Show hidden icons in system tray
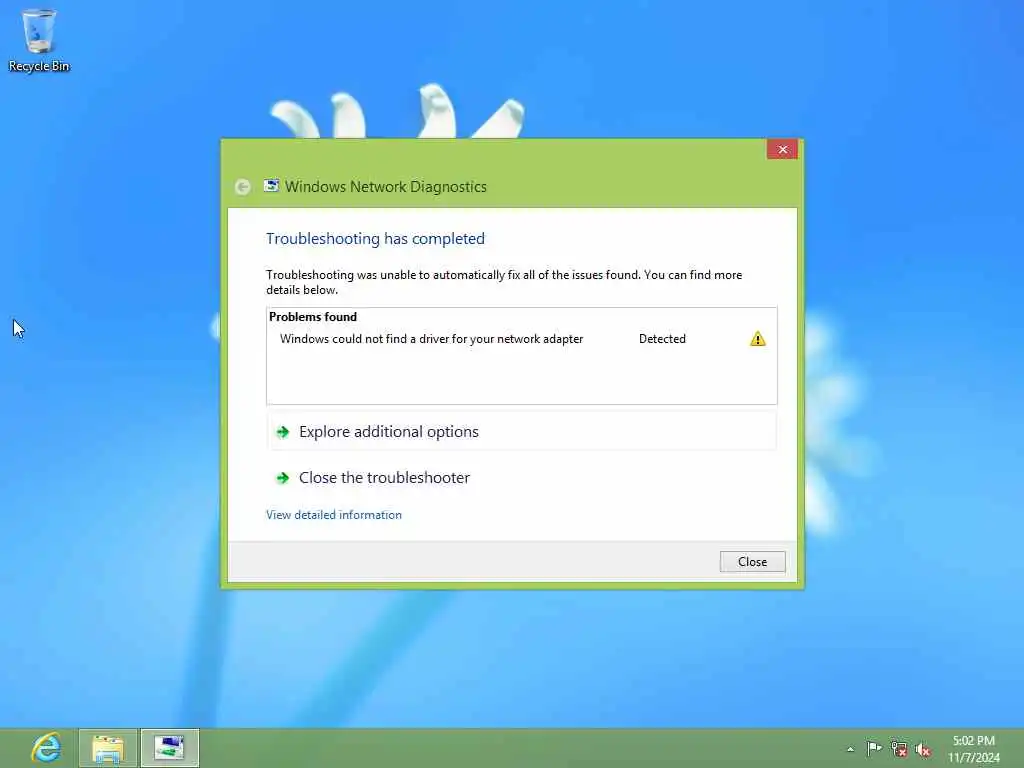 [850, 749]
